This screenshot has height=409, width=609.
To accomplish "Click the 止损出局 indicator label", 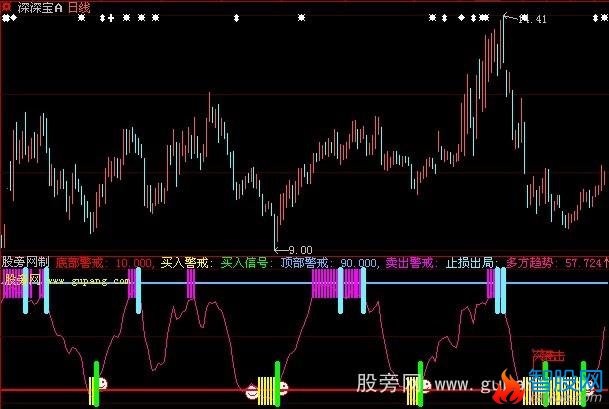I will [471, 263].
